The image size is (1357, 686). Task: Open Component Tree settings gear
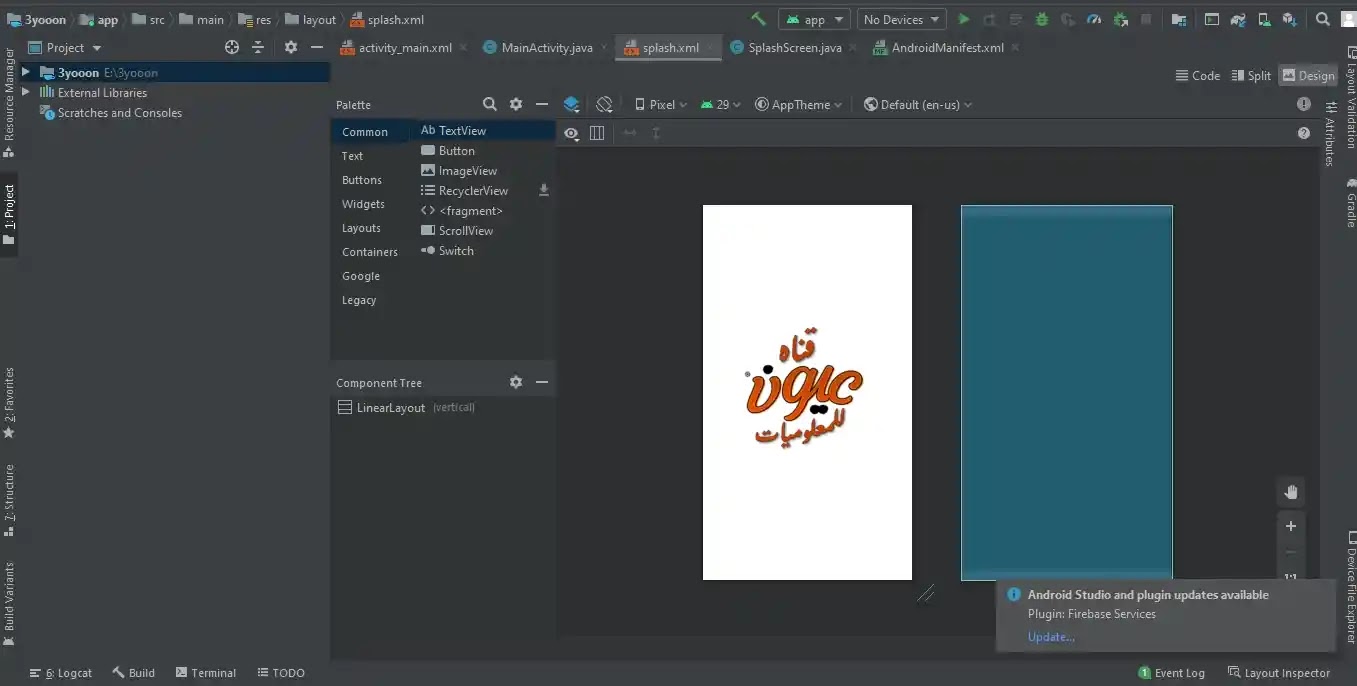click(516, 382)
